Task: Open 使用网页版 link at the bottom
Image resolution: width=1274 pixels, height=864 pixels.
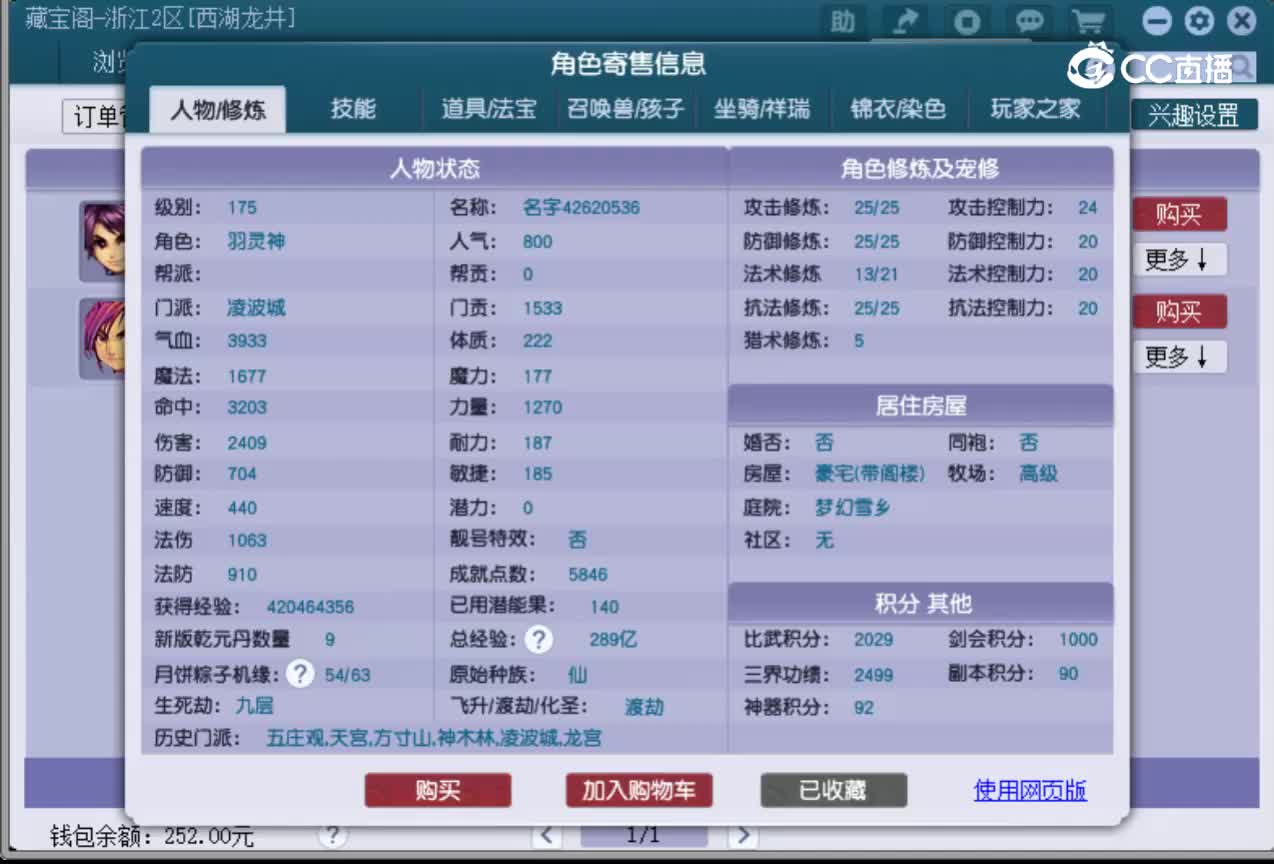Action: 1030,790
